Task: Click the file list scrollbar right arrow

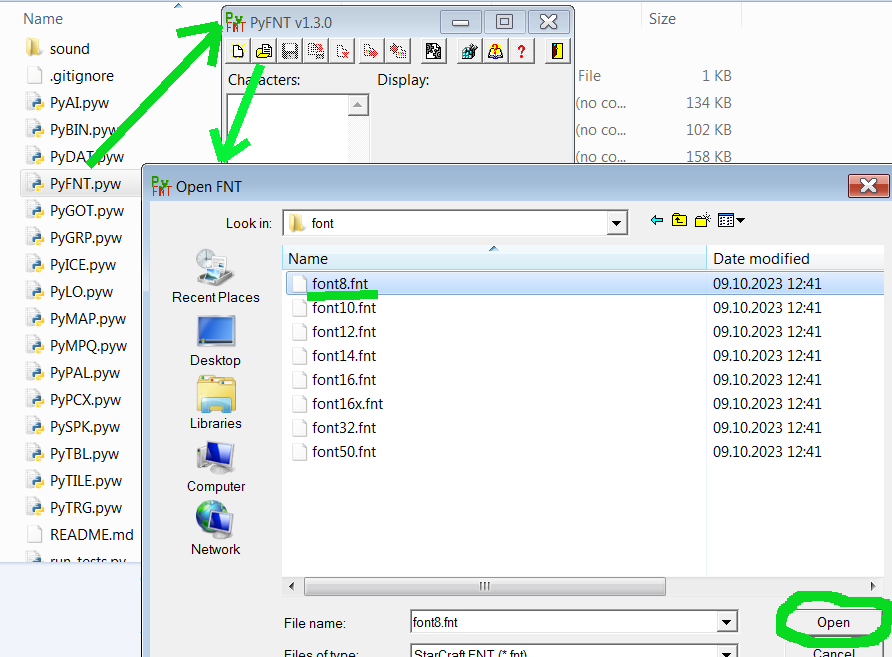Action: coord(873,586)
